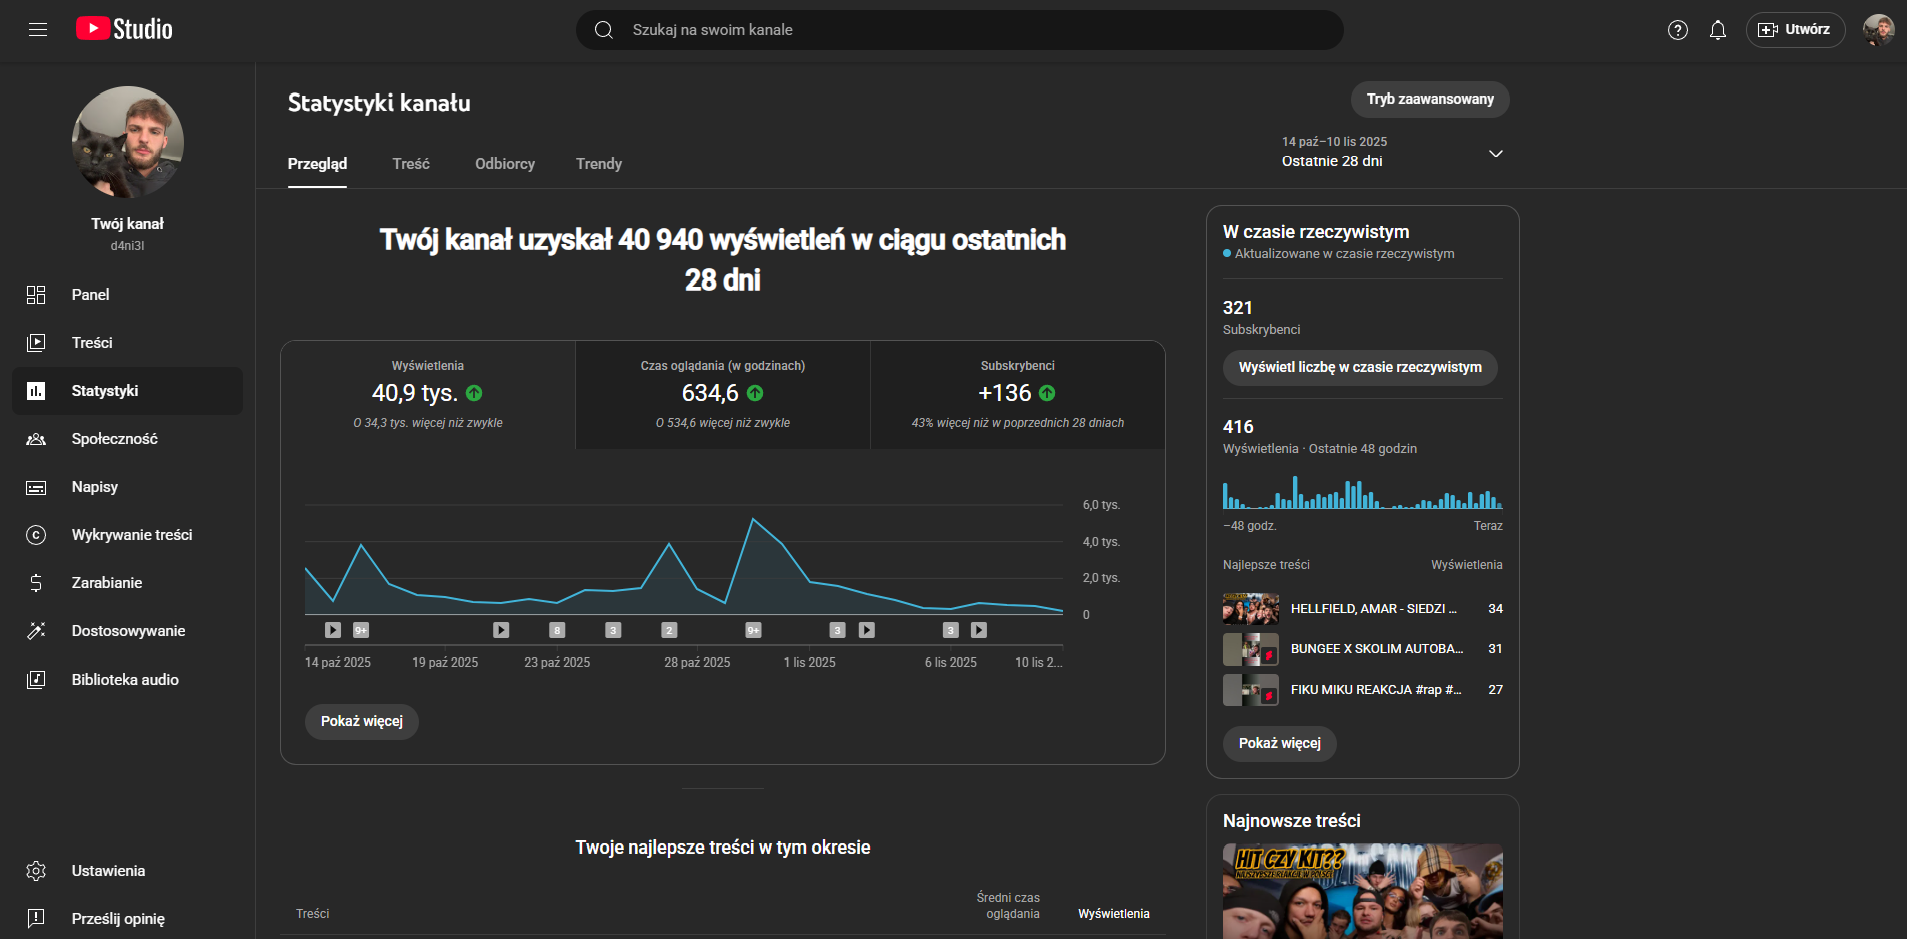Go to Panel dashboard in sidebar
The image size is (1907, 939).
[90, 295]
